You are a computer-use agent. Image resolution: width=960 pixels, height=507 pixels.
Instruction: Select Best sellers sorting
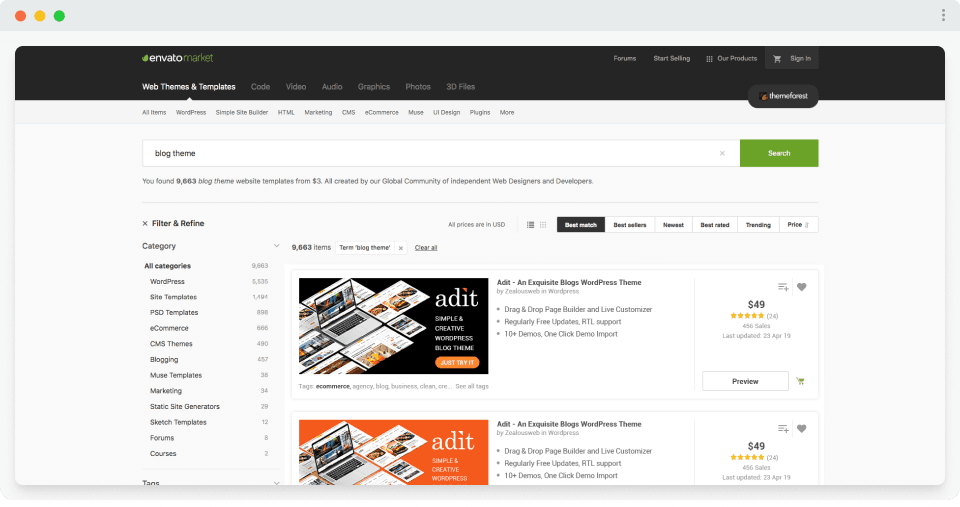click(630, 225)
